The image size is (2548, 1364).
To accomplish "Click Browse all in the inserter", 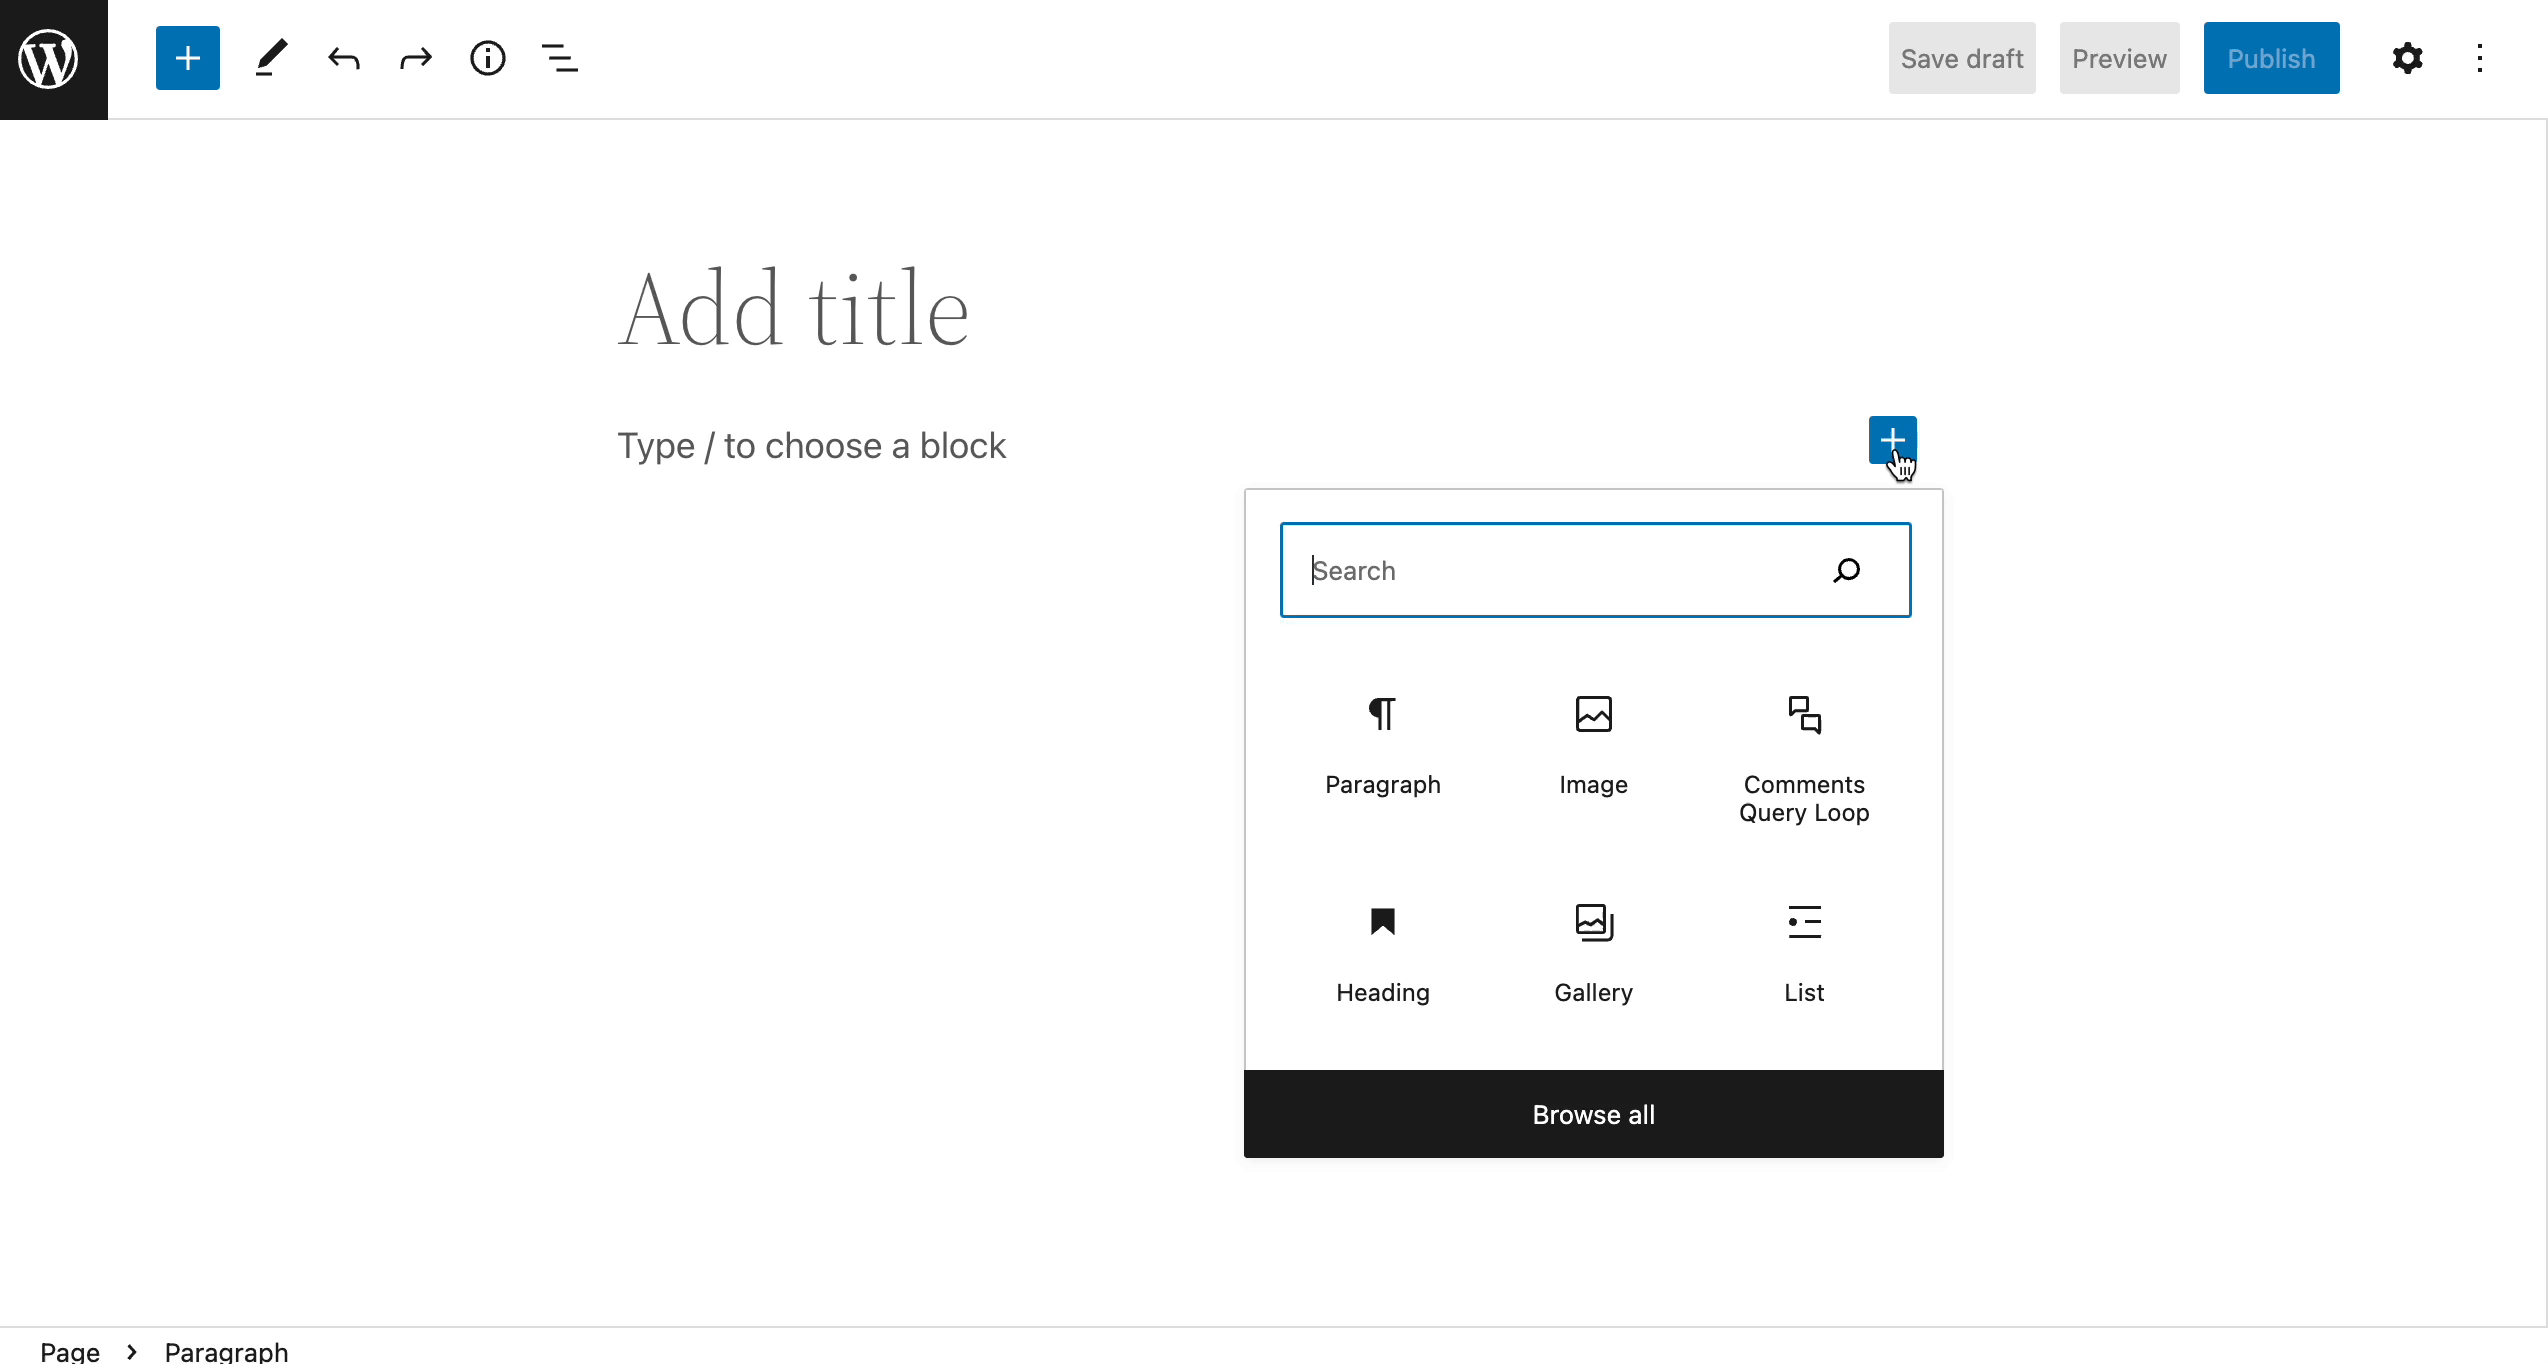I will click(x=1594, y=1114).
